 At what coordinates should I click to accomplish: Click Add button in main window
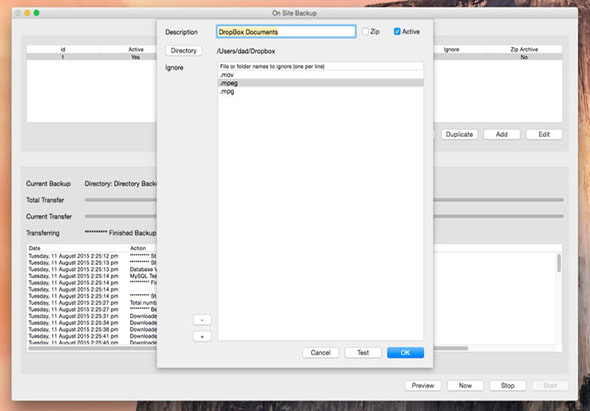pyautogui.click(x=502, y=134)
